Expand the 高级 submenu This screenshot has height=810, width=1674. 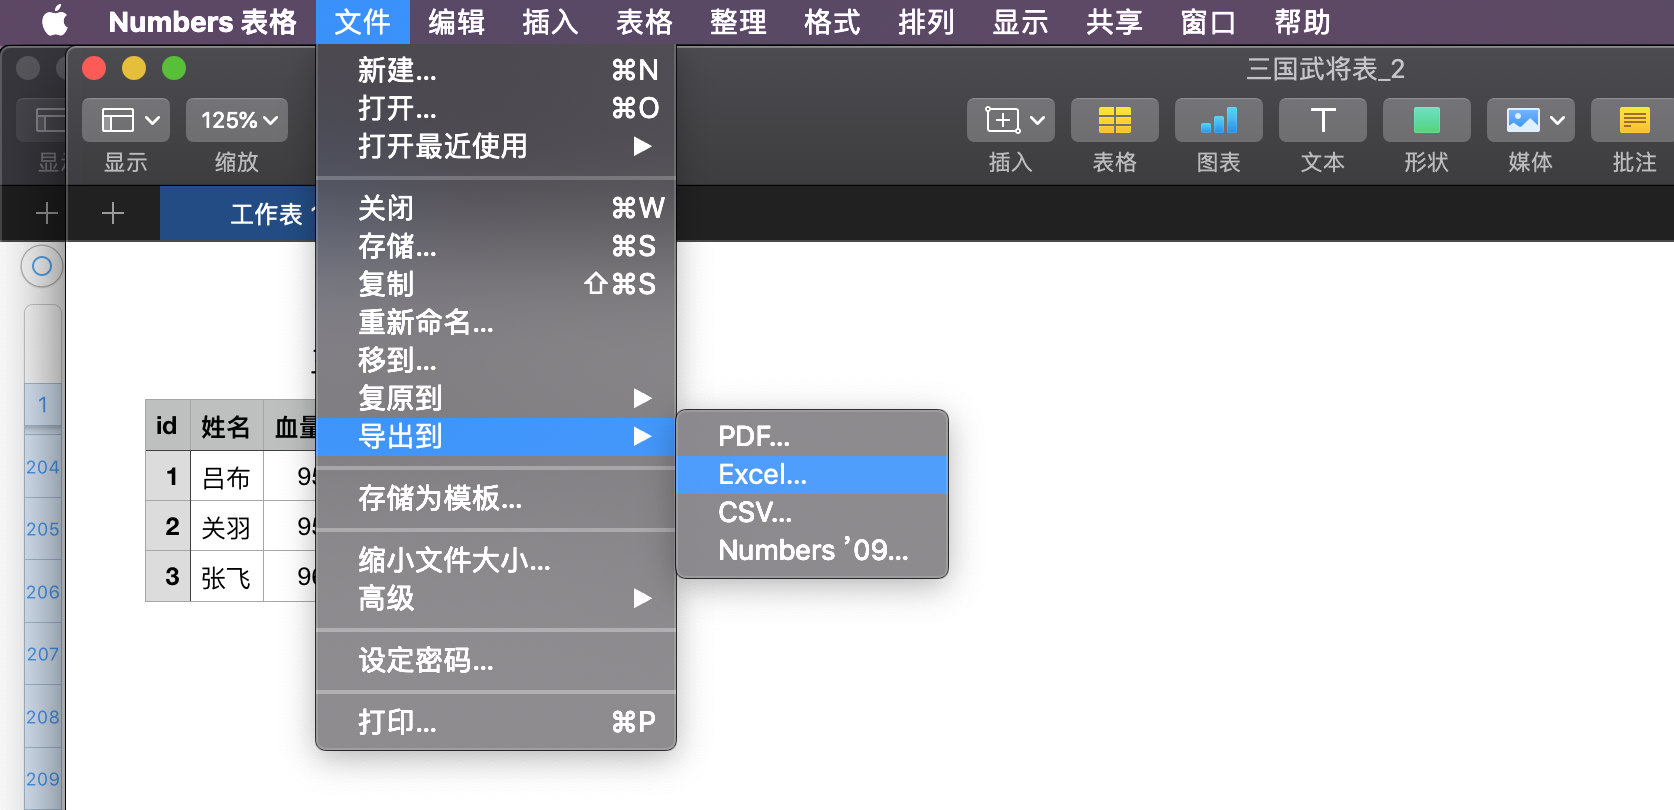click(x=496, y=598)
